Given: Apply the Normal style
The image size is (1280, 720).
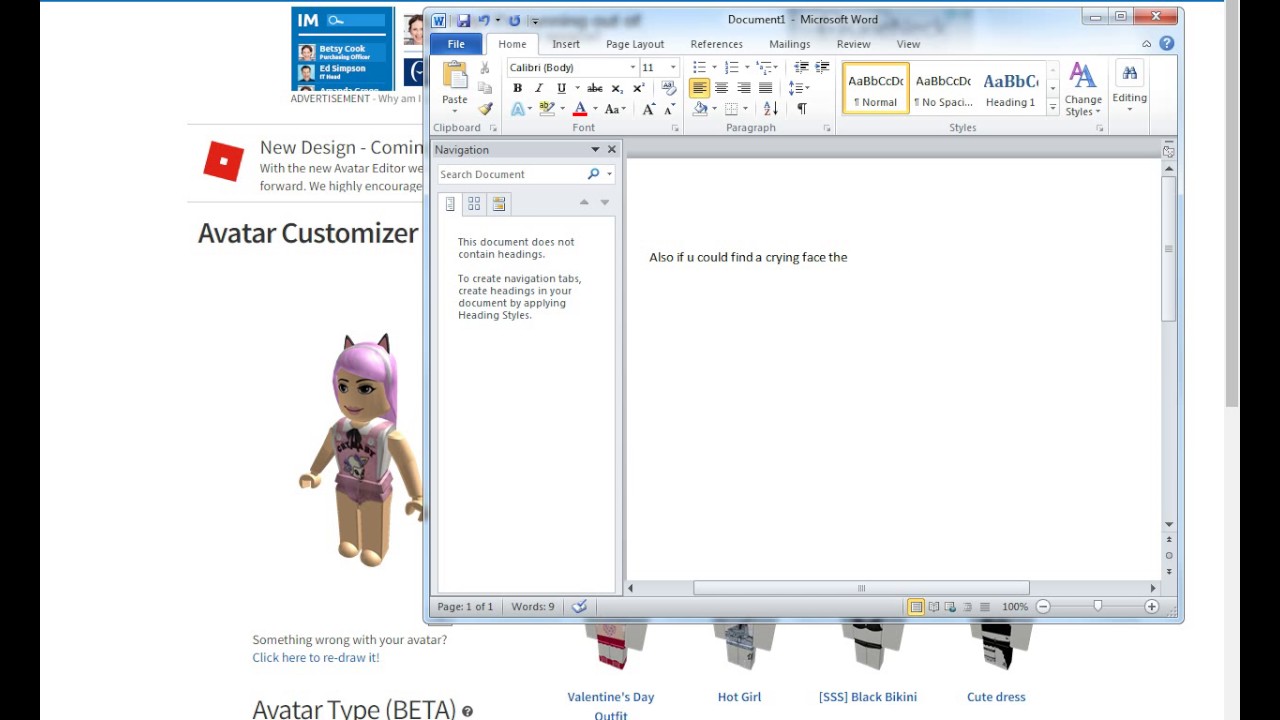Looking at the screenshot, I should coord(875,88).
